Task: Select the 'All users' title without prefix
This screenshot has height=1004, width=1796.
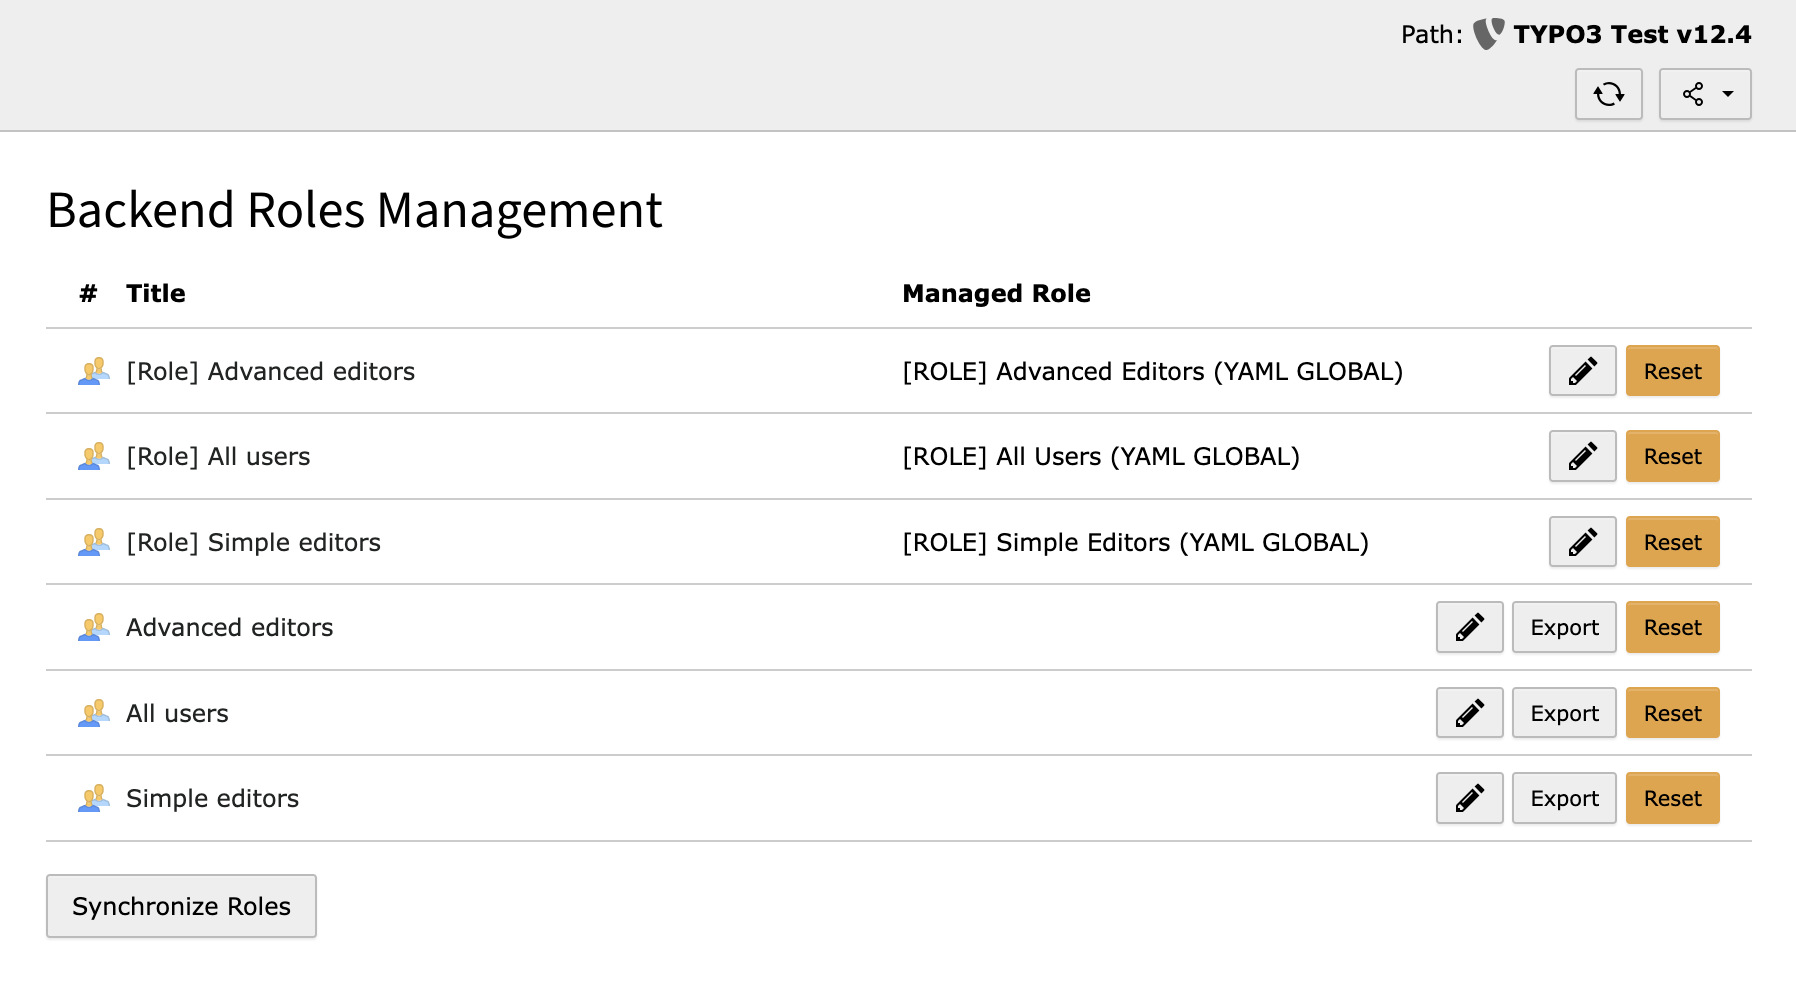Action: pos(177,713)
